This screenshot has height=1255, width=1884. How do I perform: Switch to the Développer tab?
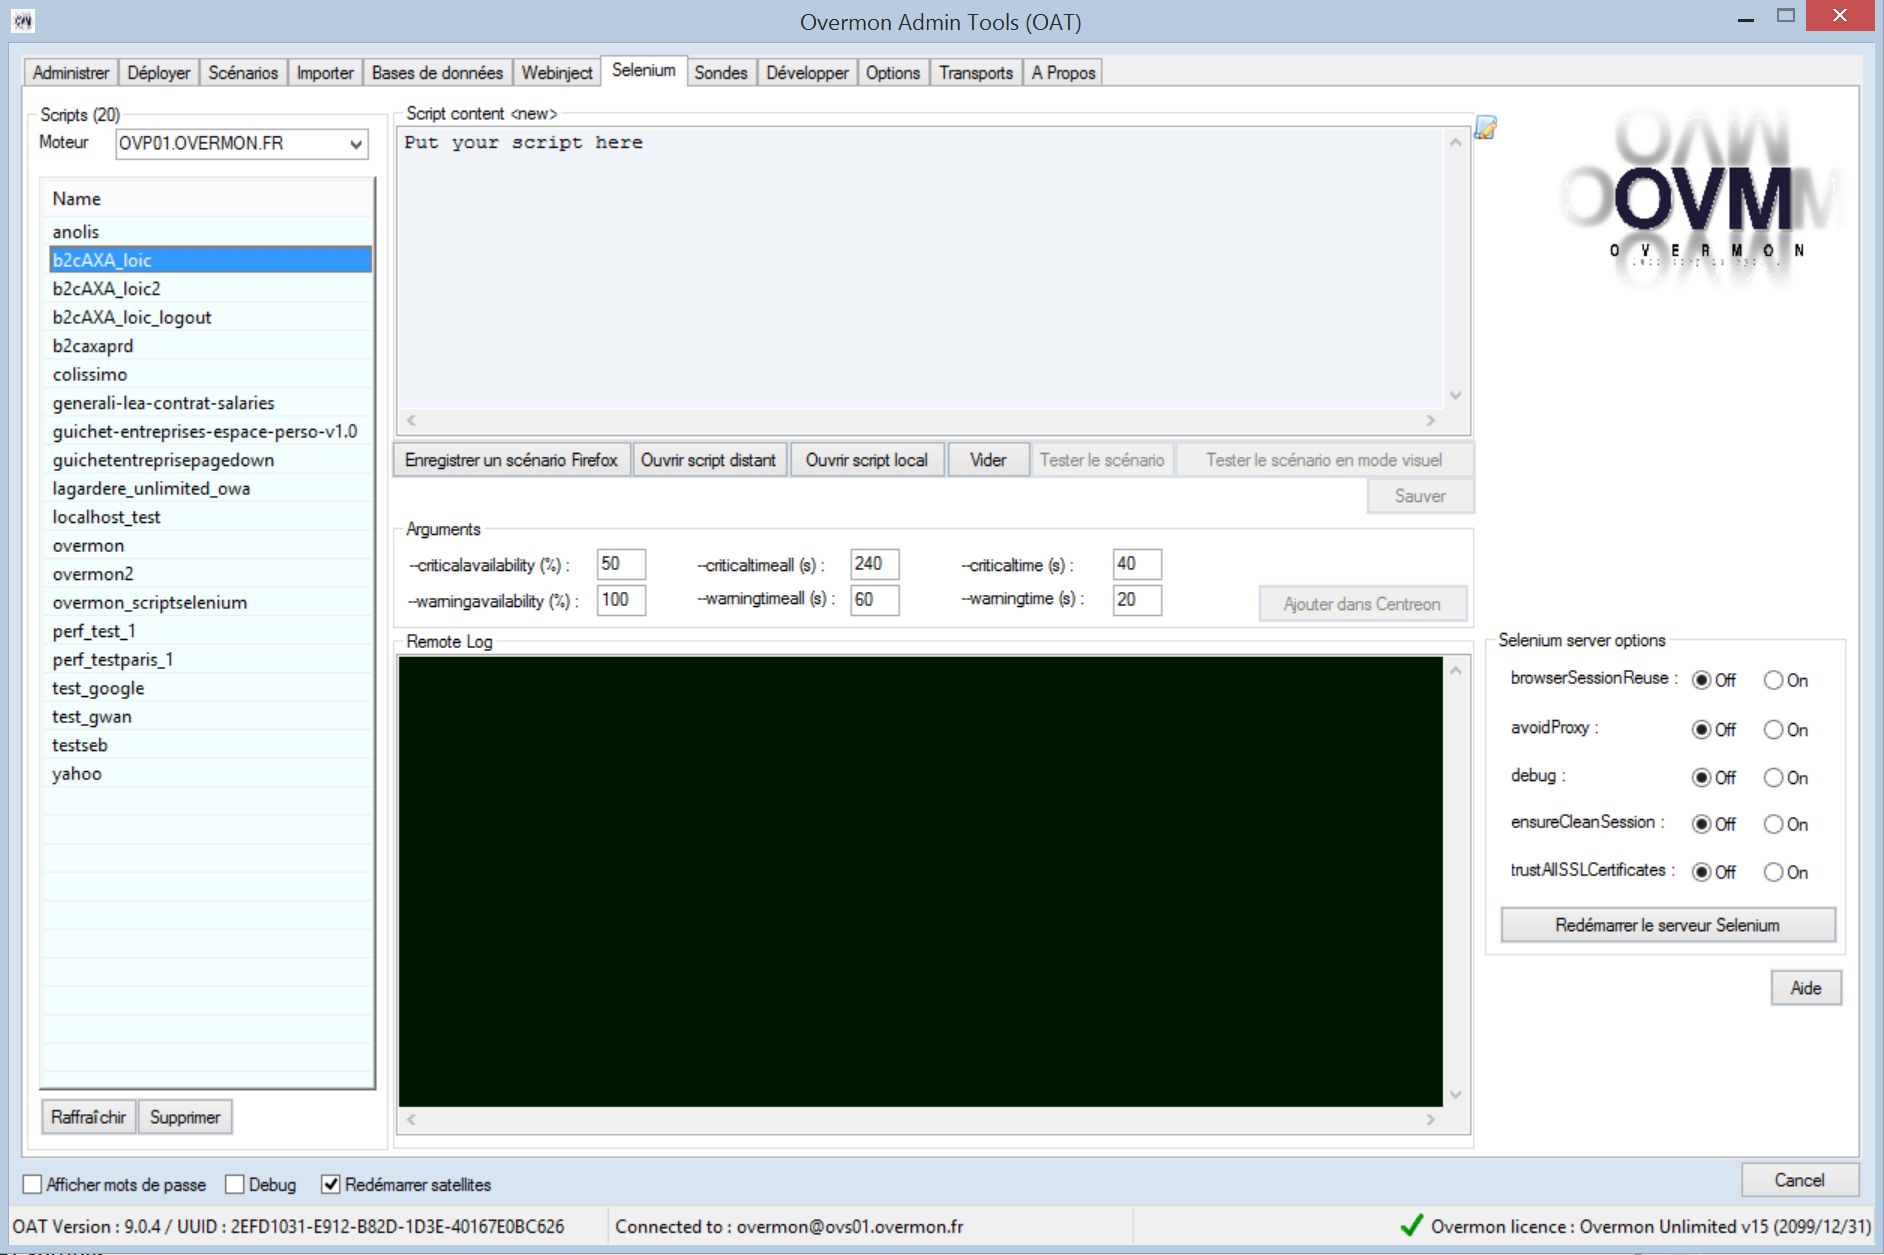(807, 73)
